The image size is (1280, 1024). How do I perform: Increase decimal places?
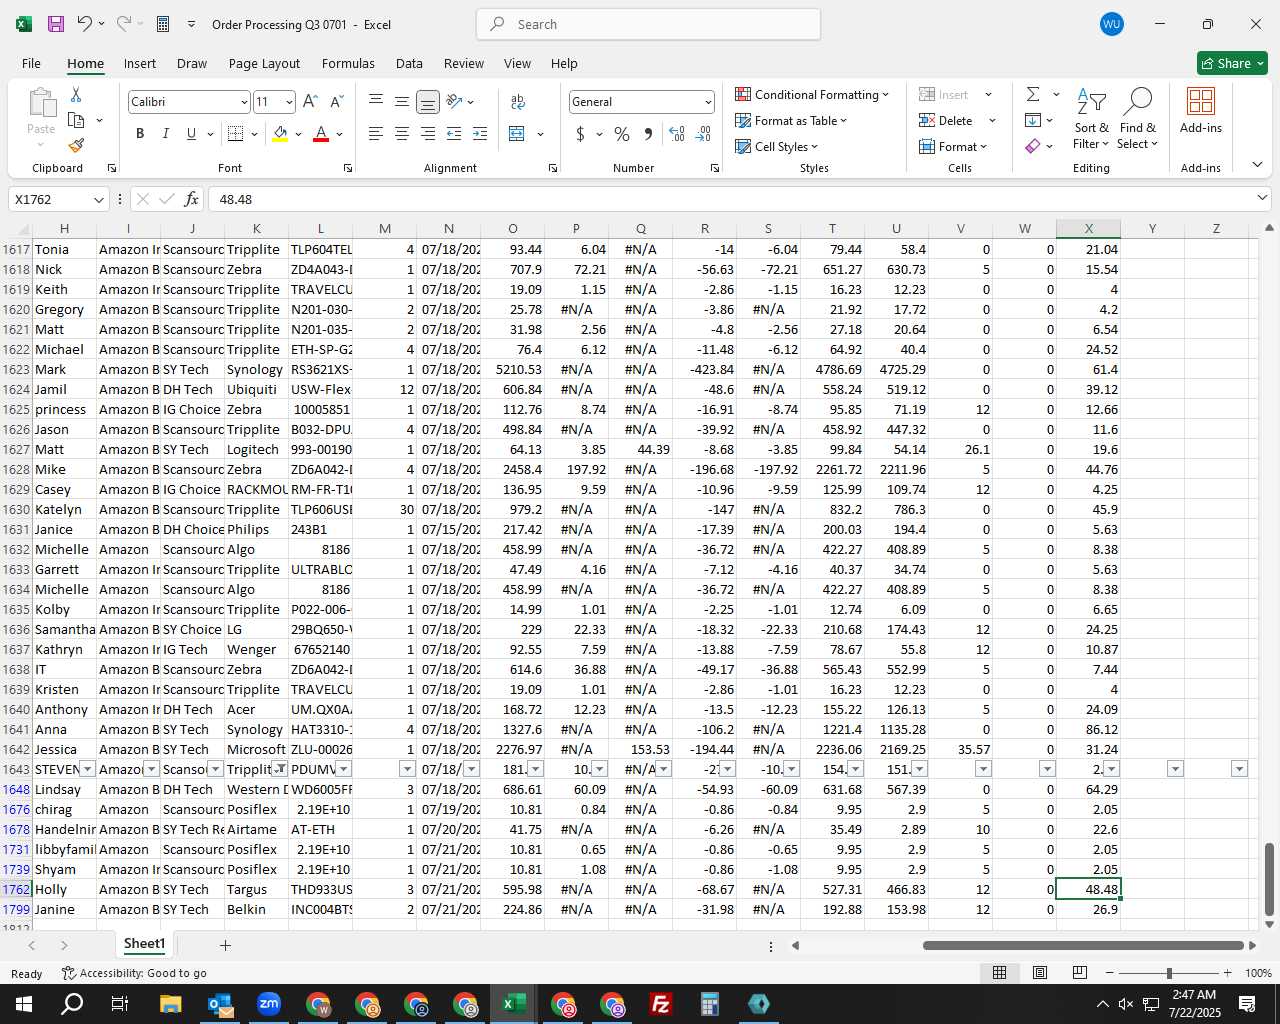[677, 134]
